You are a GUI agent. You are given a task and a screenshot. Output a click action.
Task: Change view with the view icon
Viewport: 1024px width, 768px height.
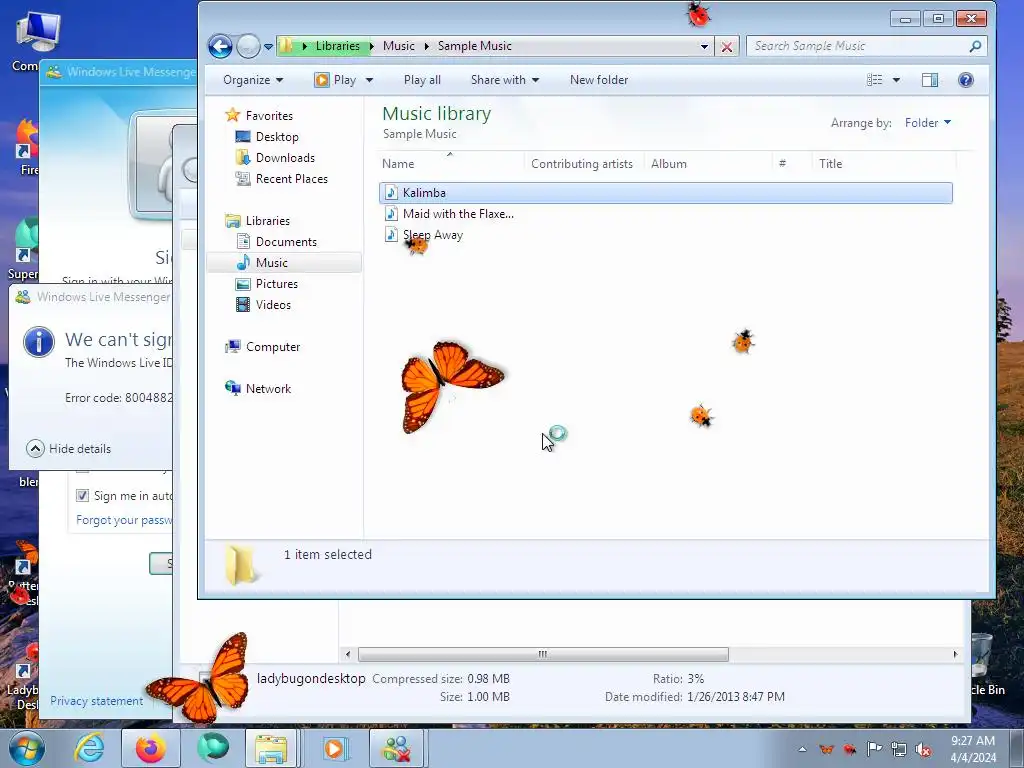tap(874, 80)
